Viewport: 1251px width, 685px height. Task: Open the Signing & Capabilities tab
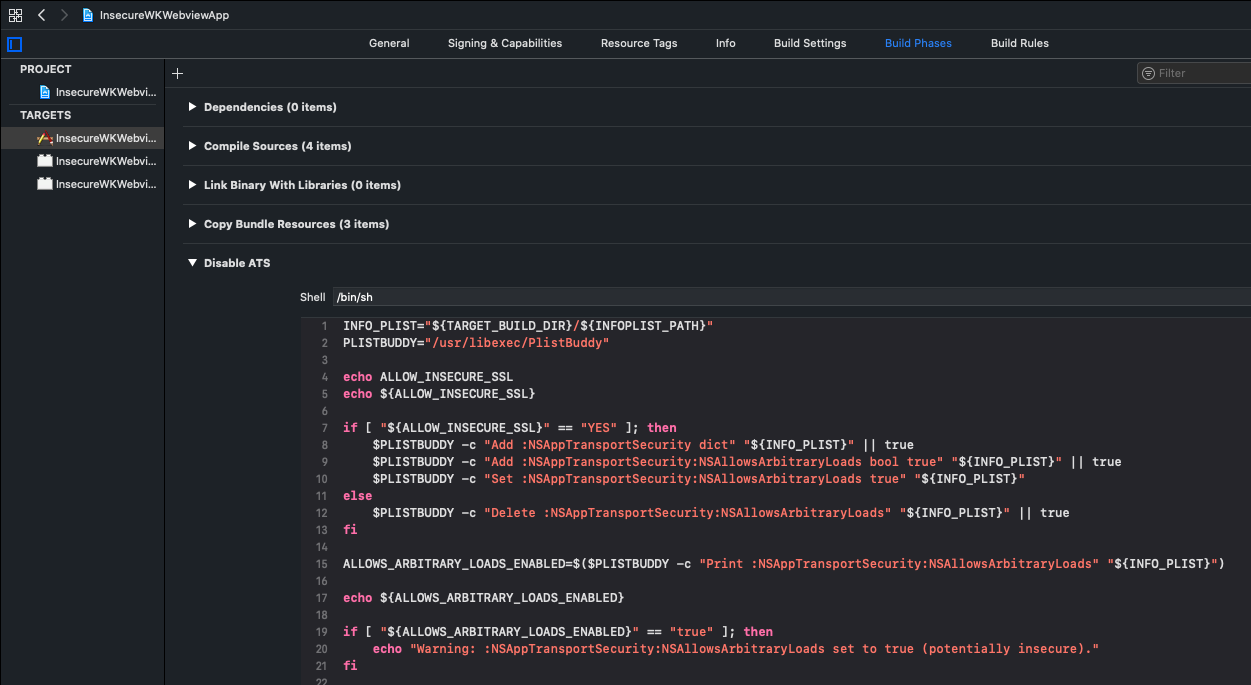(x=505, y=43)
